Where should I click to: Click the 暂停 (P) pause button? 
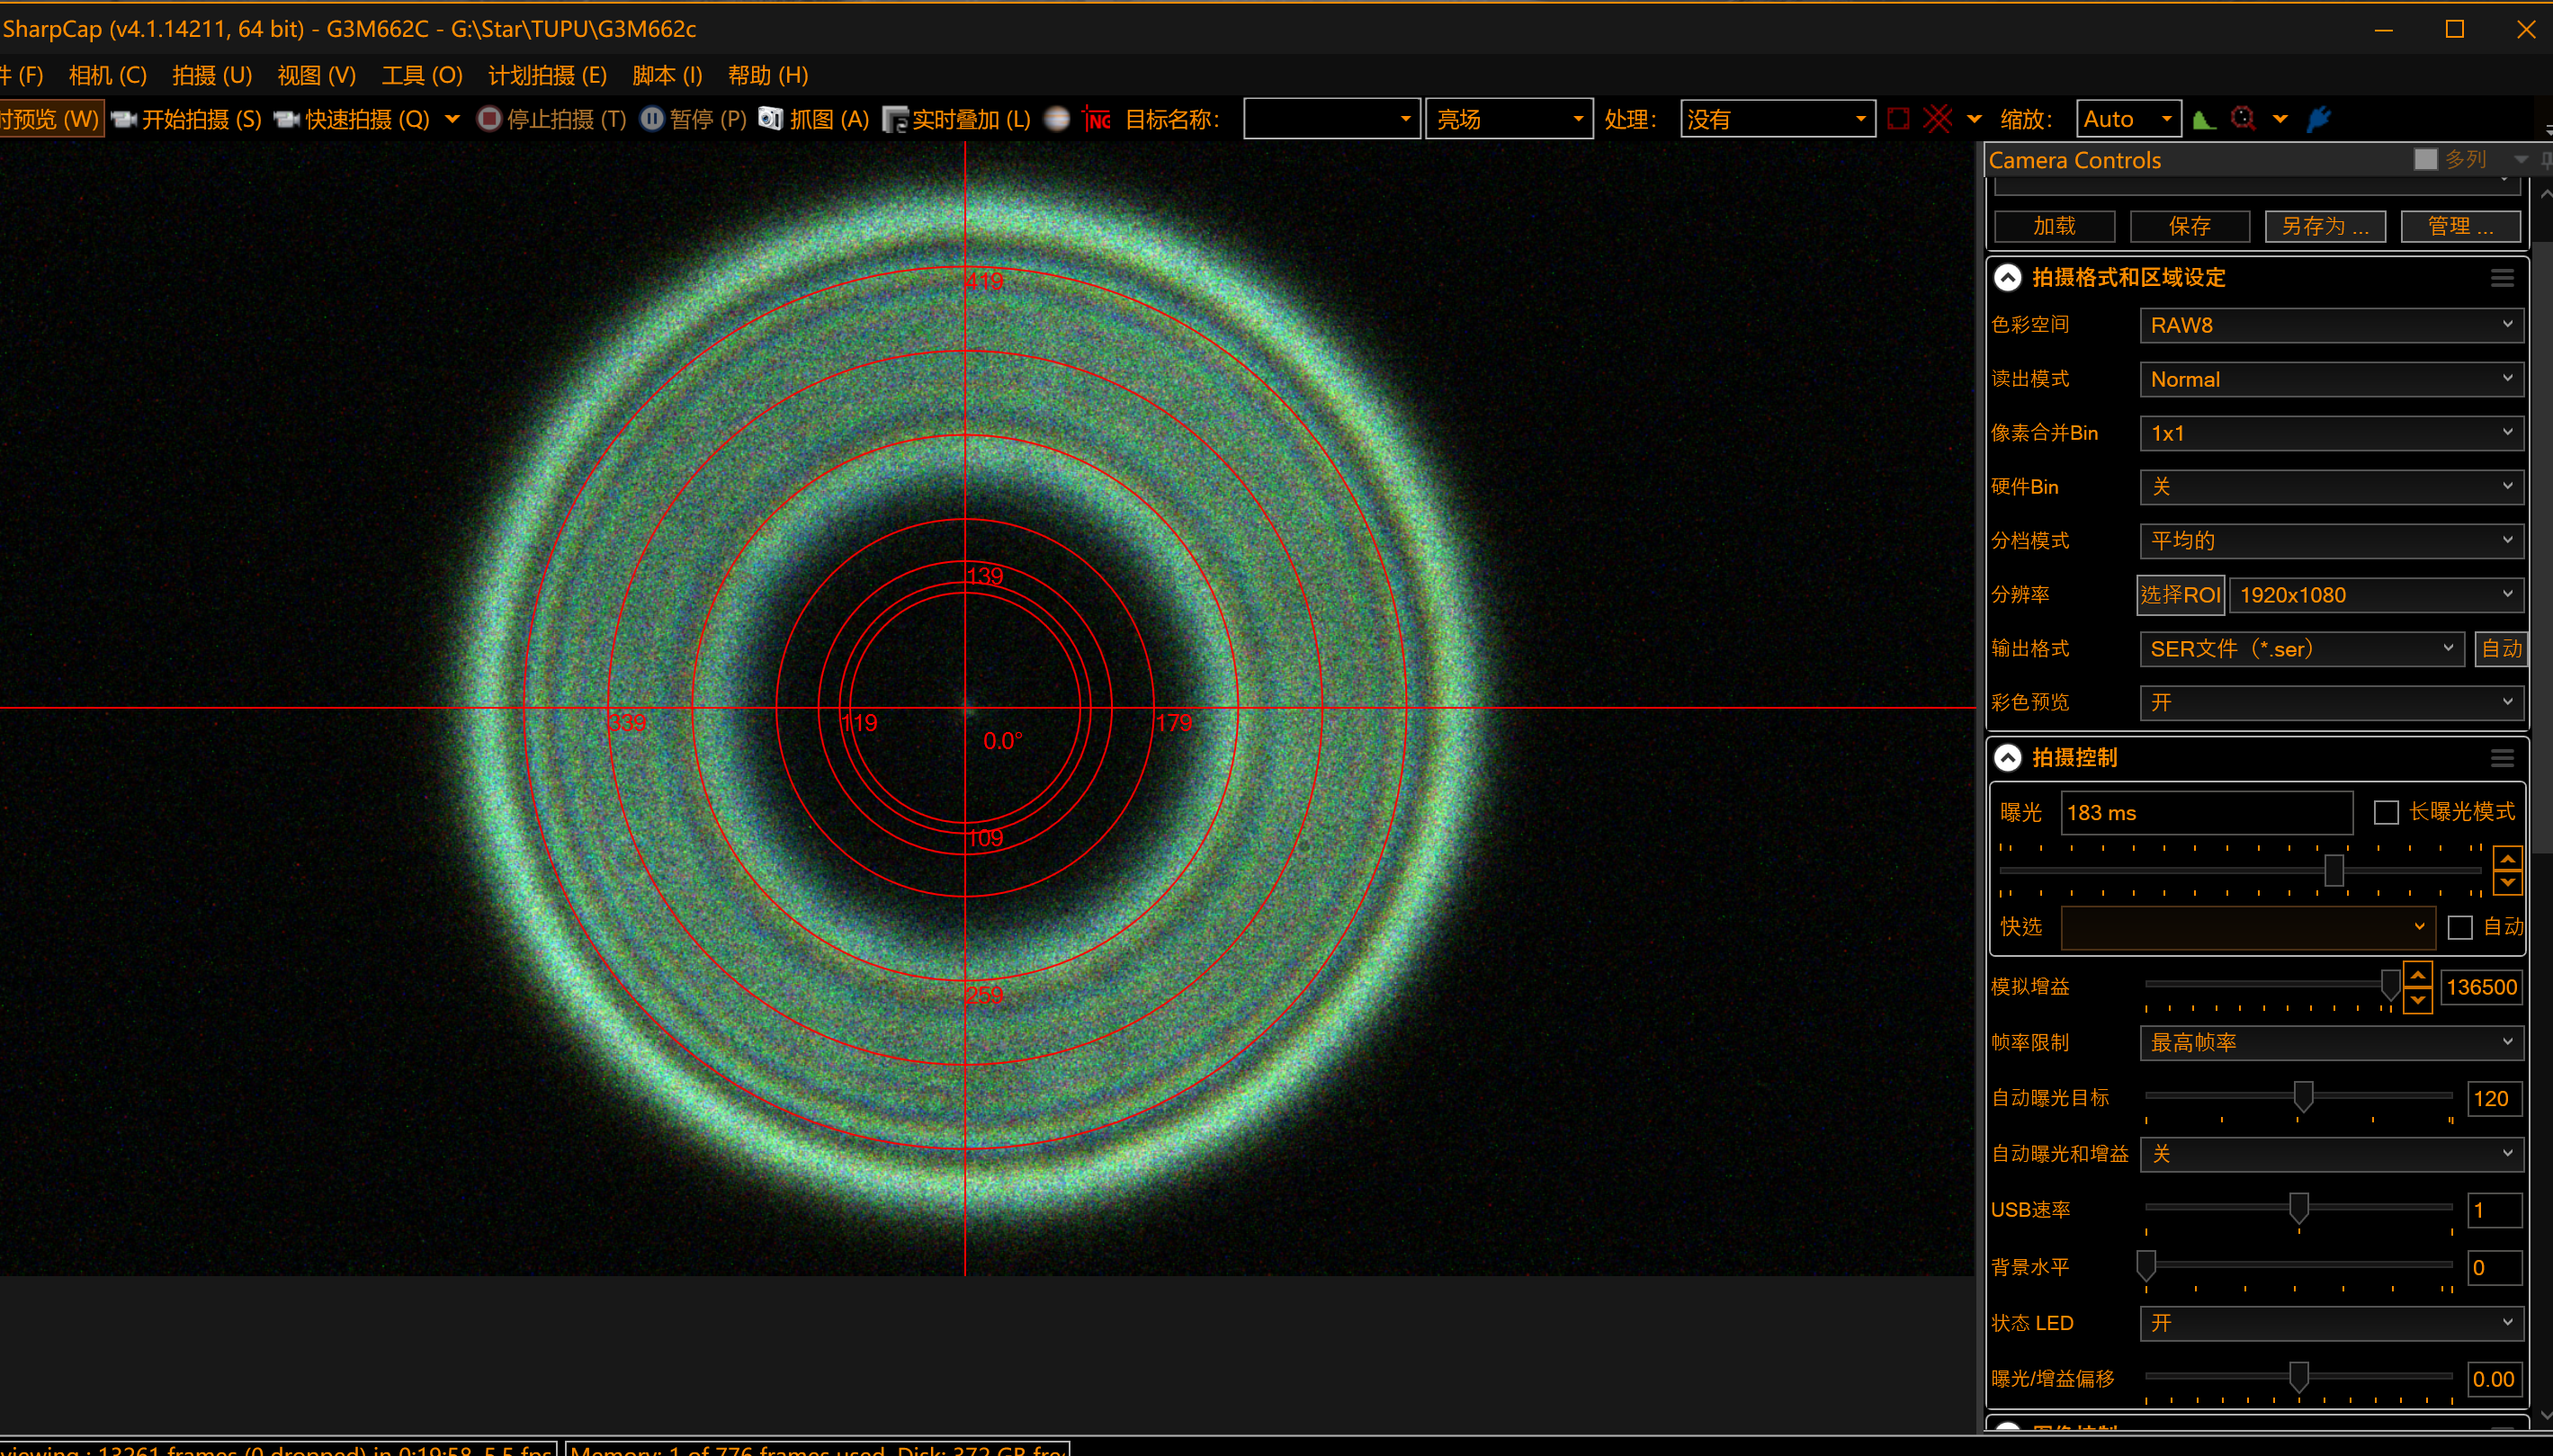693,119
